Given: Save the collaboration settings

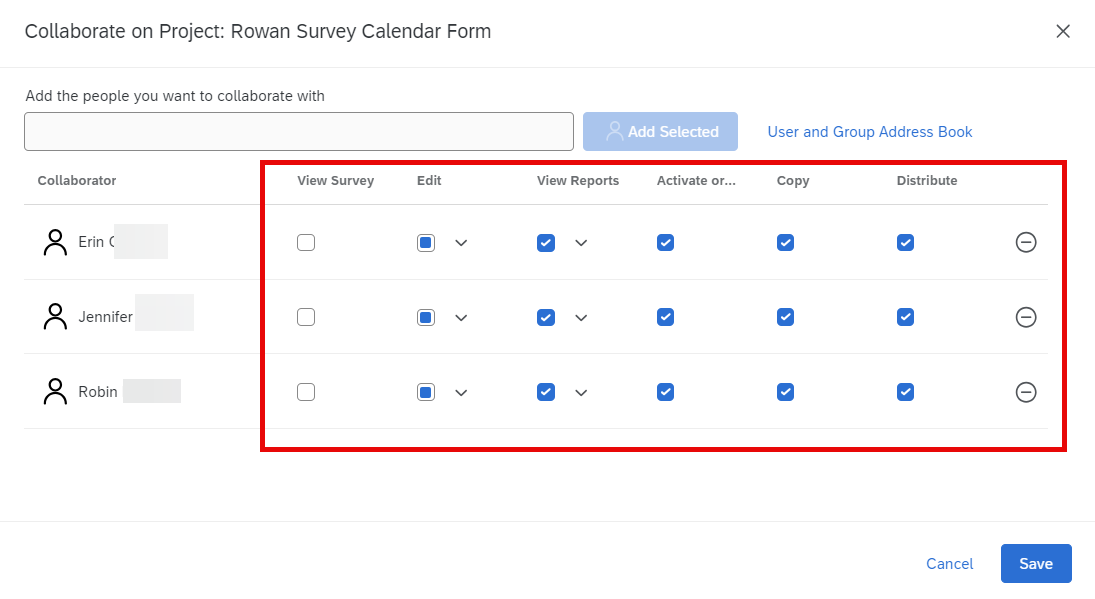Looking at the screenshot, I should tap(1035, 564).
